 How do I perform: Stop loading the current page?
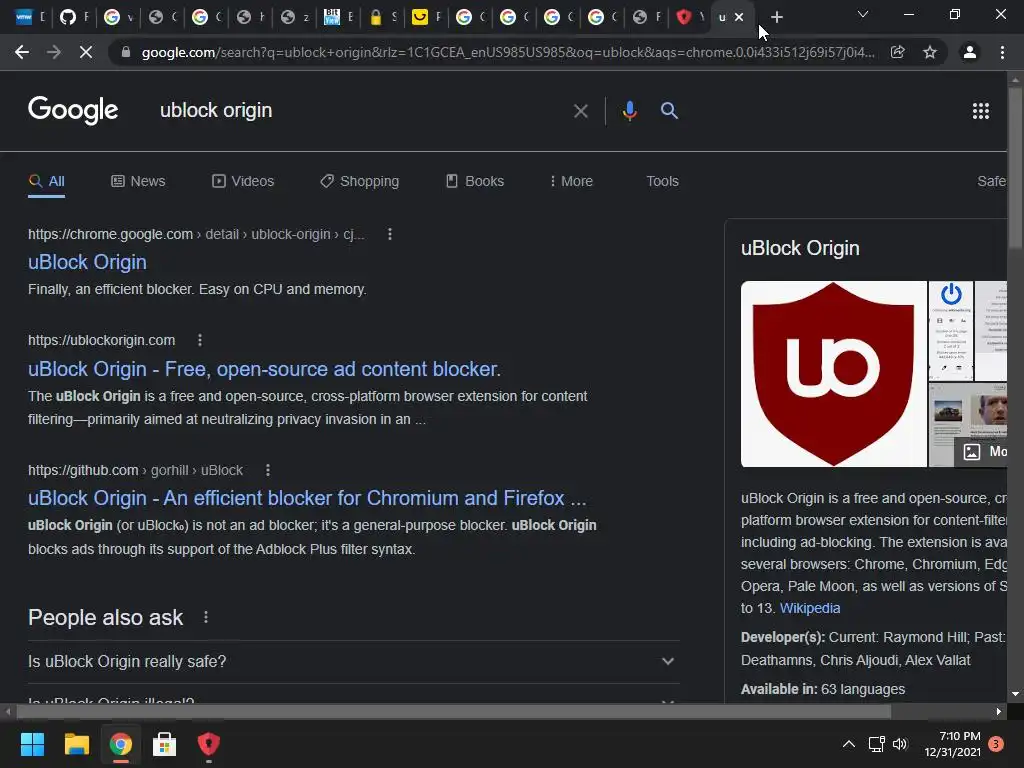86,52
